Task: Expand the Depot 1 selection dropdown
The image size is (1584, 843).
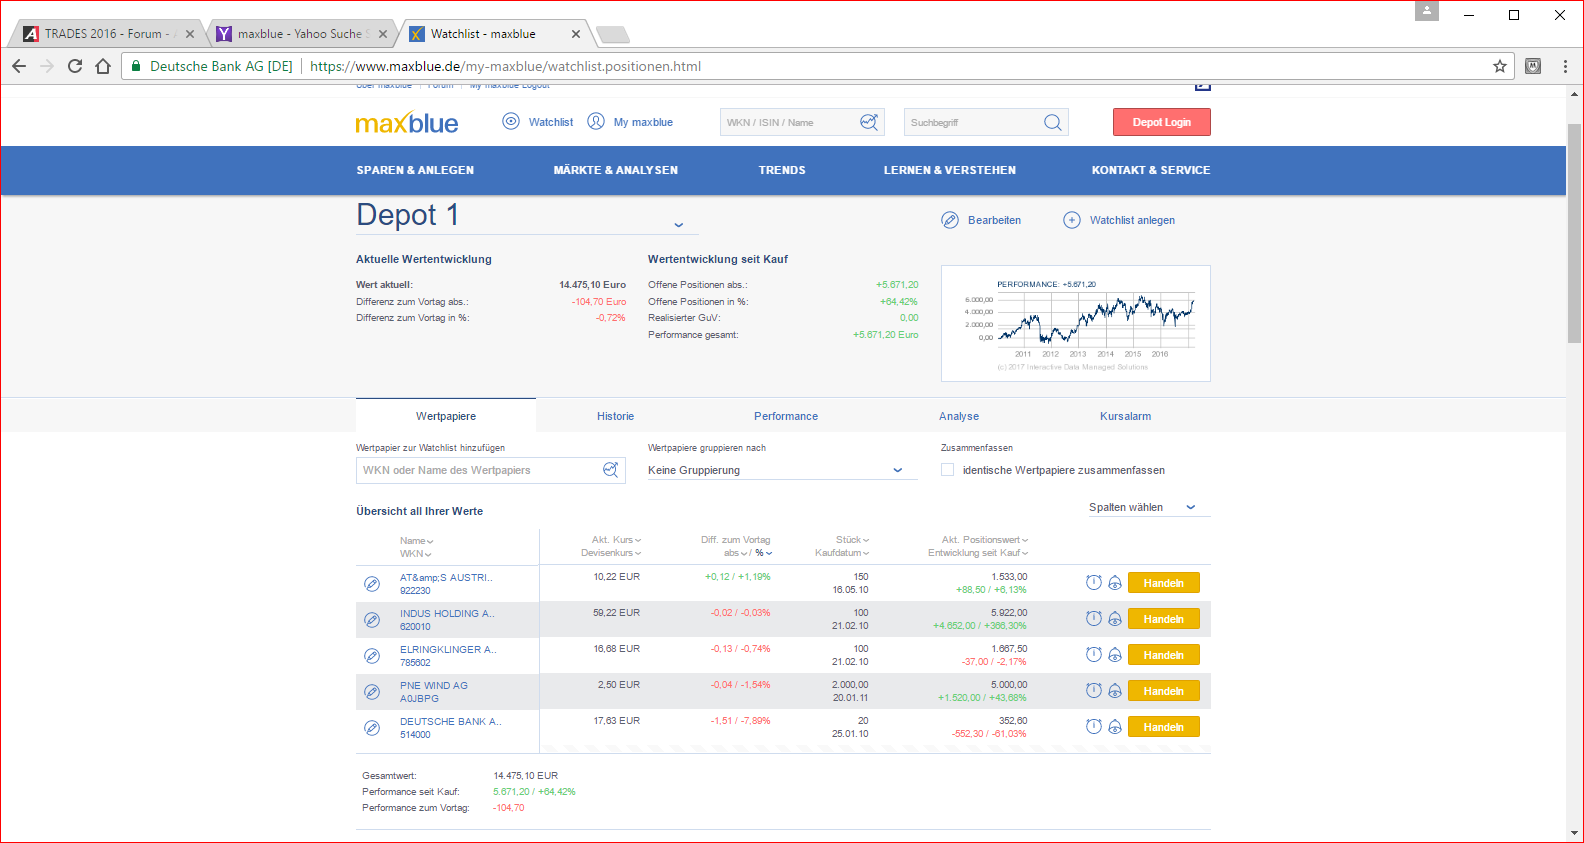Action: click(678, 225)
